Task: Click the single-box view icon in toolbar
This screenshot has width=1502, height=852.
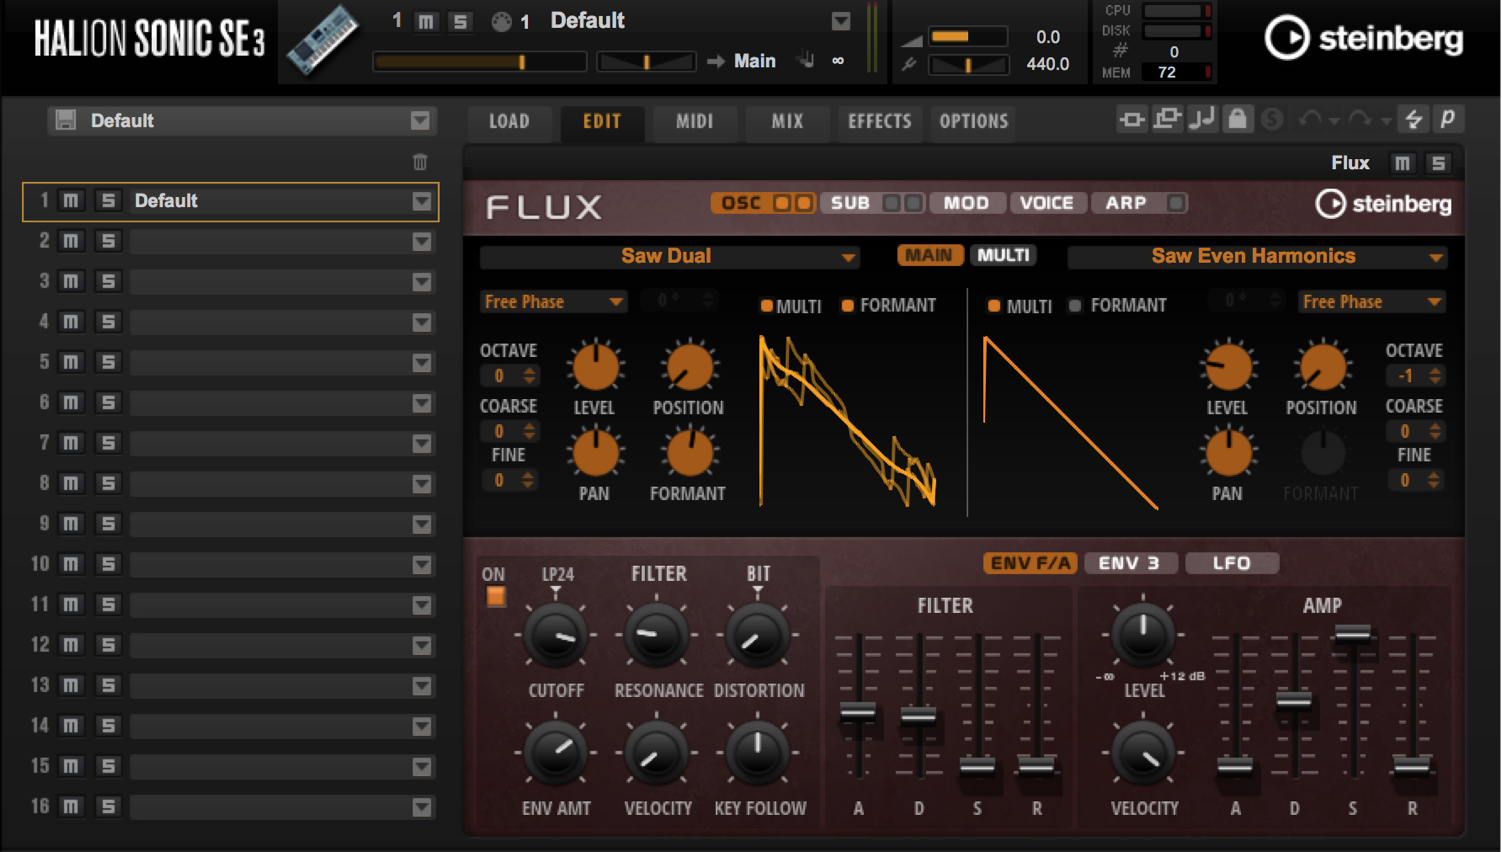Action: click(1132, 120)
